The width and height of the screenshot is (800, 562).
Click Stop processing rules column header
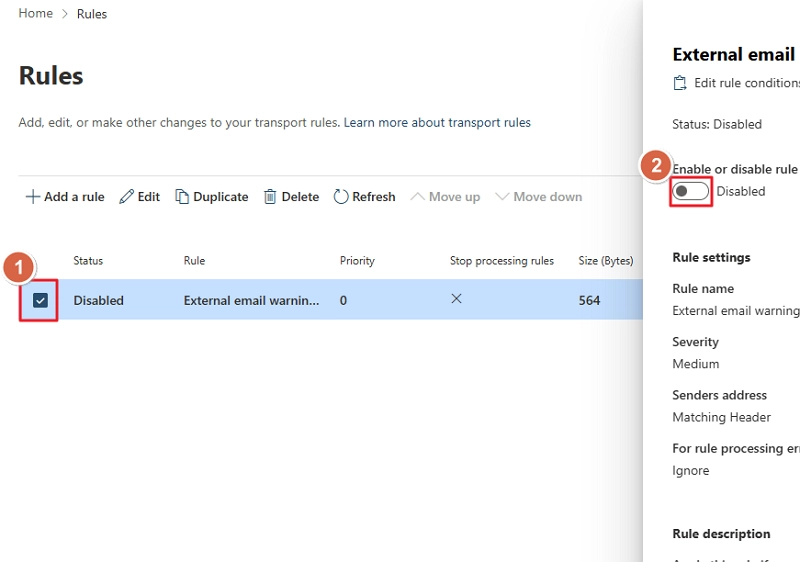click(x=501, y=261)
